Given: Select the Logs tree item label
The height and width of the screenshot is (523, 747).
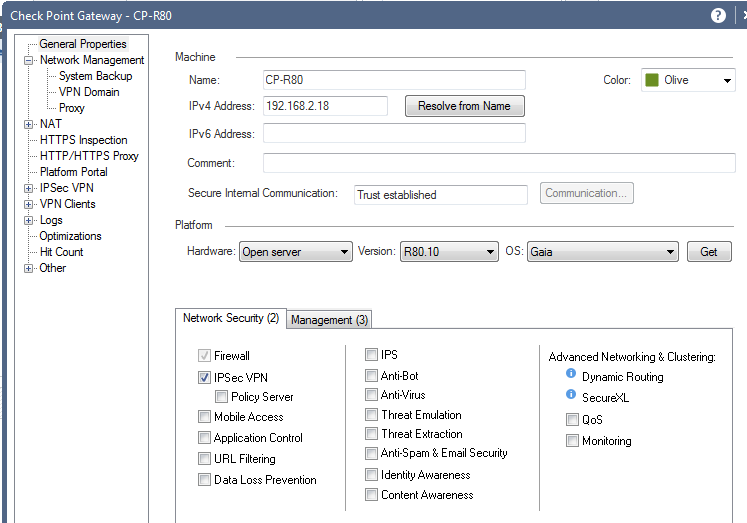Looking at the screenshot, I should click(x=51, y=220).
